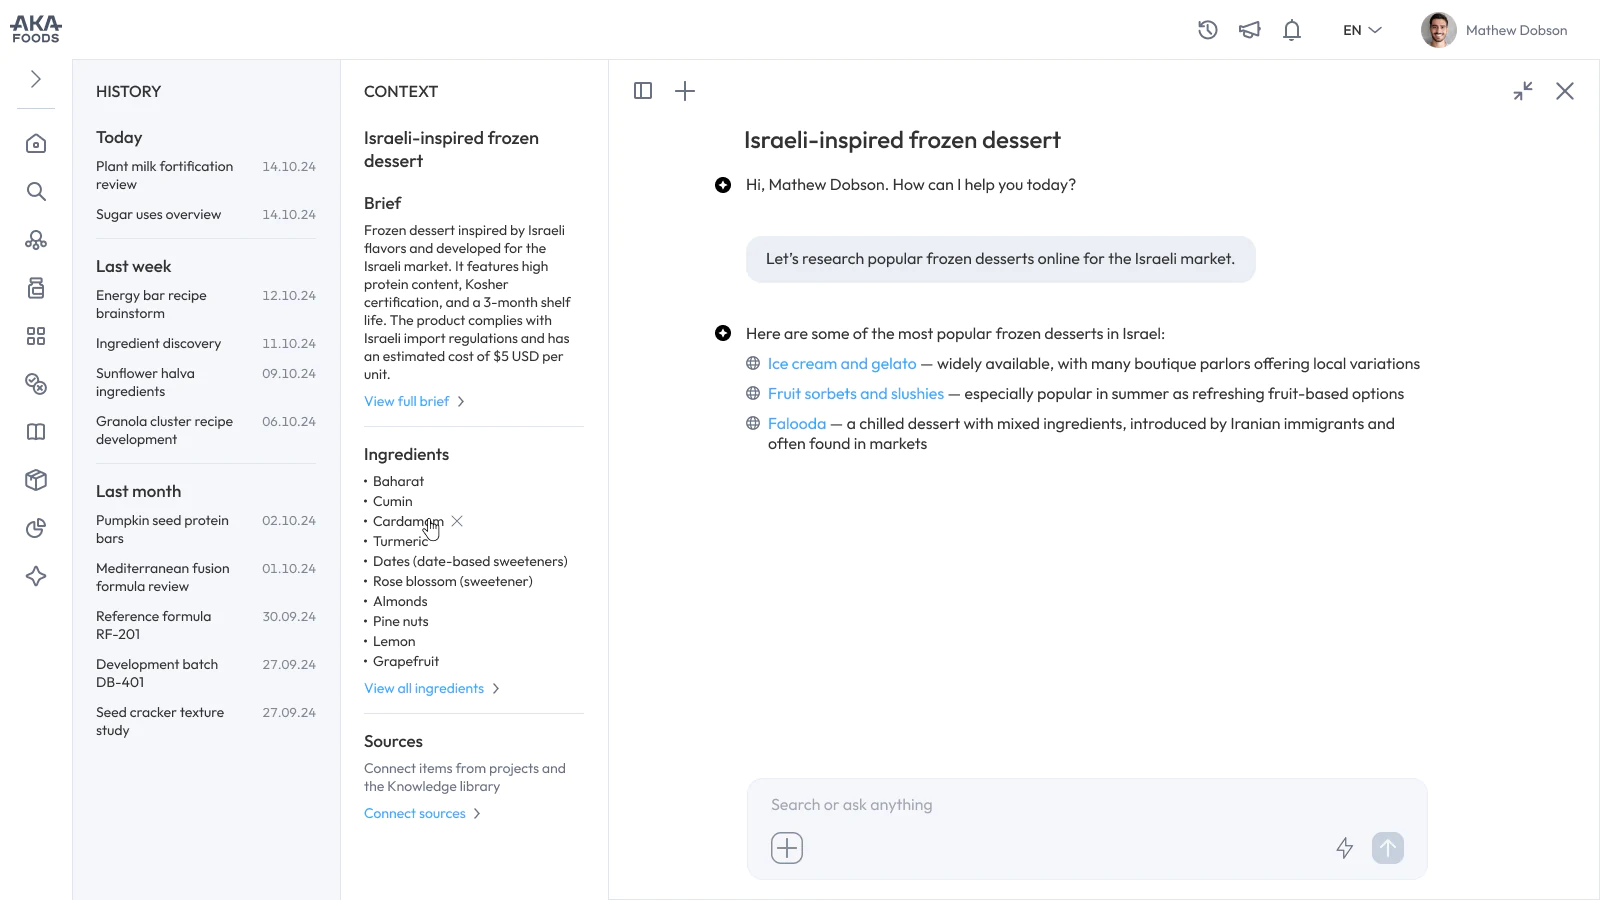Focus the Search or ask anything field
Image resolution: width=1600 pixels, height=900 pixels.
pos(1087,805)
